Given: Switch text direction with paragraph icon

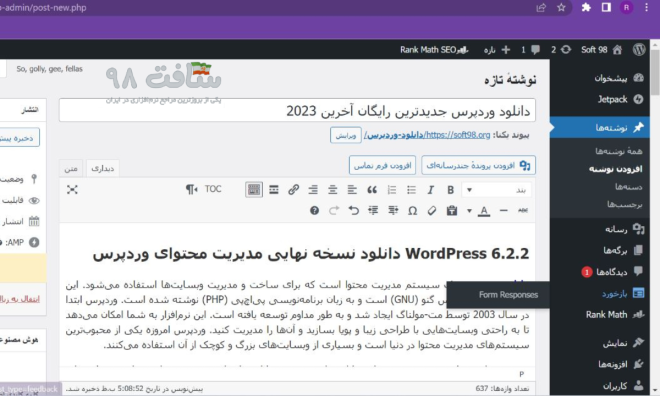Looking at the screenshot, I should click(x=192, y=190).
